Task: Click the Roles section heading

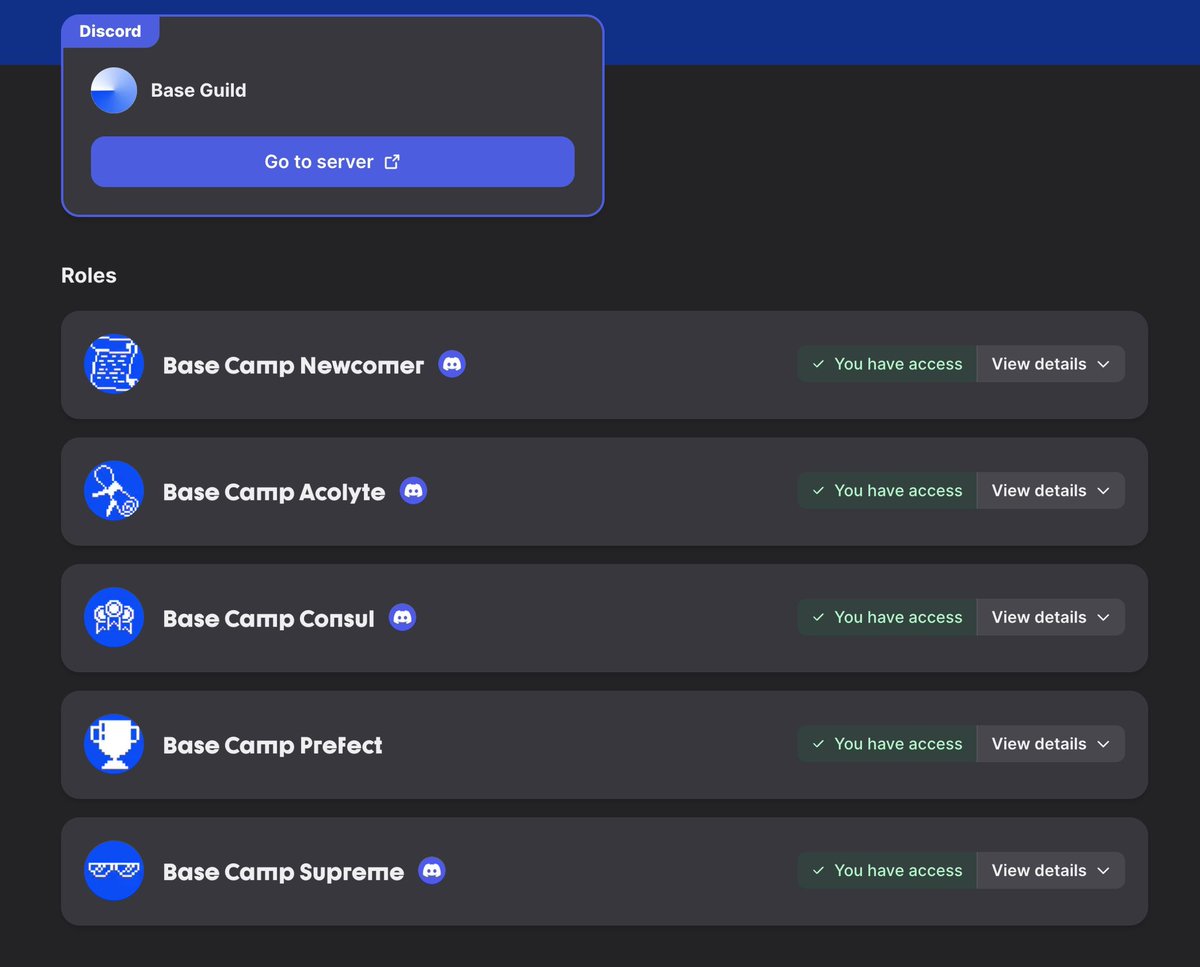Action: (89, 276)
